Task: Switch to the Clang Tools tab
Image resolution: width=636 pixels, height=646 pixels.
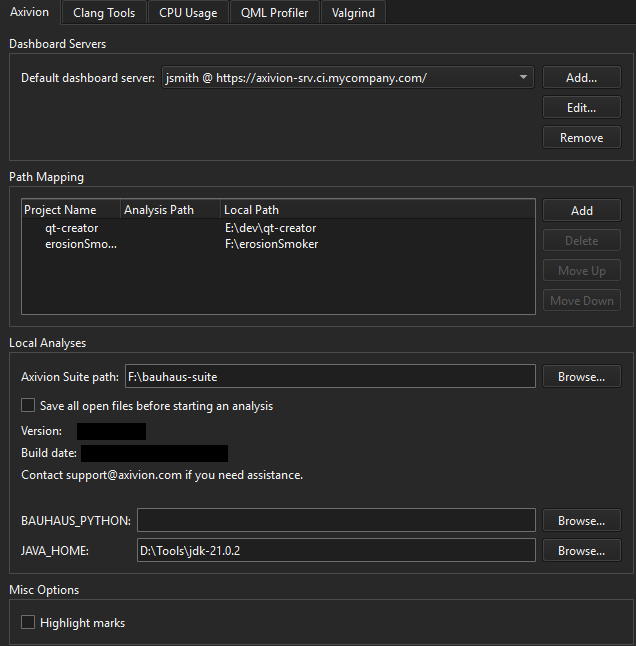Action: [x=104, y=12]
